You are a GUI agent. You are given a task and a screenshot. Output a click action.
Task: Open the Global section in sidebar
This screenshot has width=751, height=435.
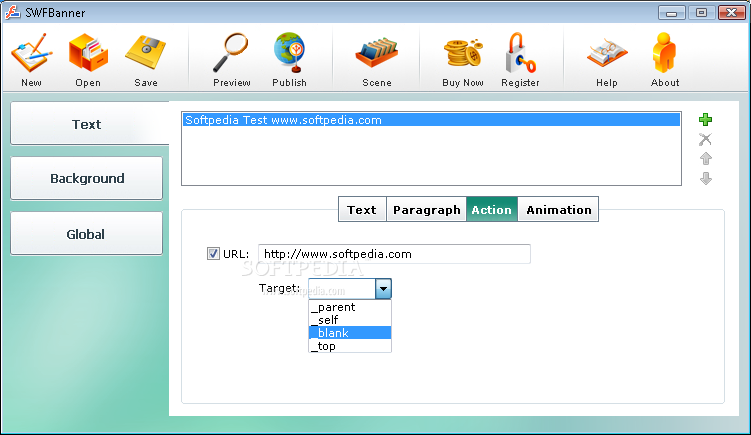point(87,234)
